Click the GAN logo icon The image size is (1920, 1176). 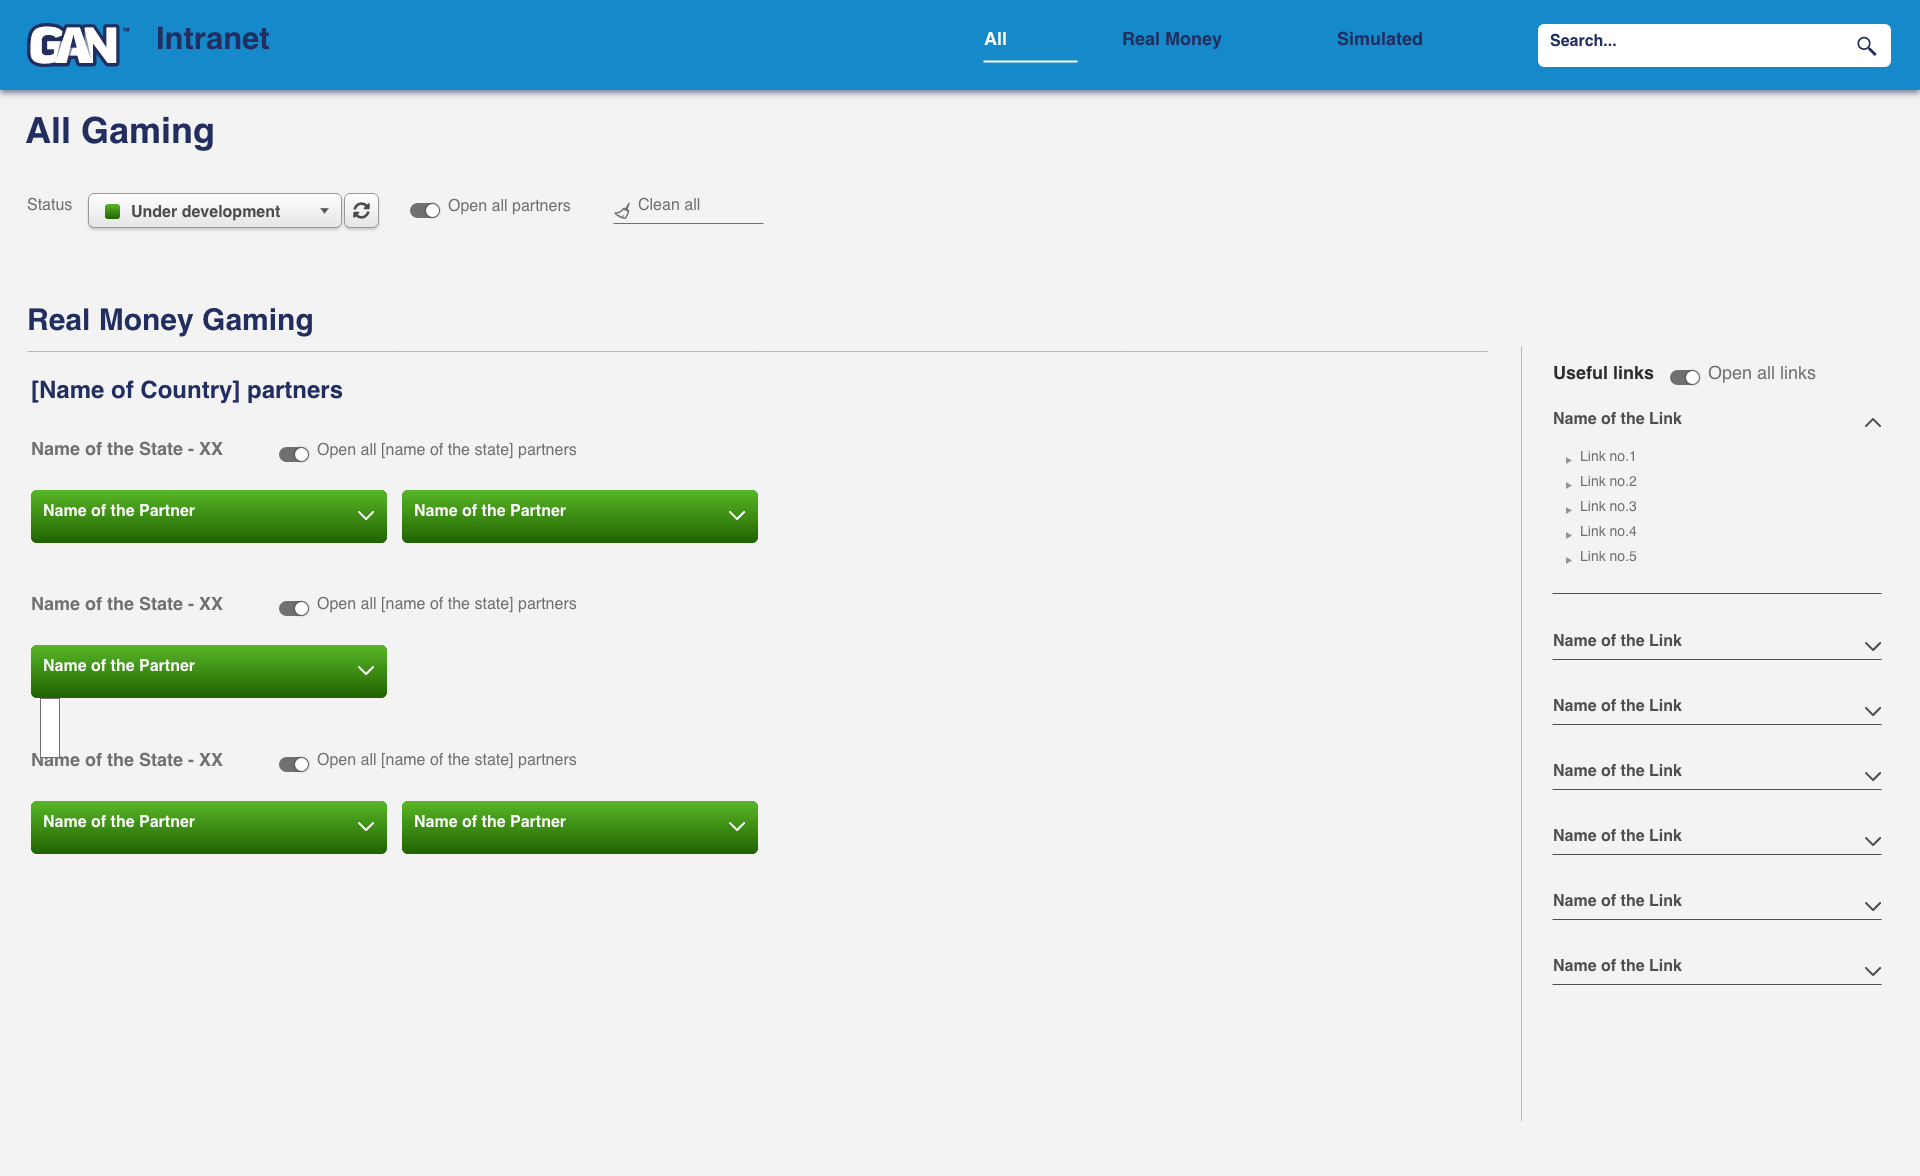[x=75, y=45]
